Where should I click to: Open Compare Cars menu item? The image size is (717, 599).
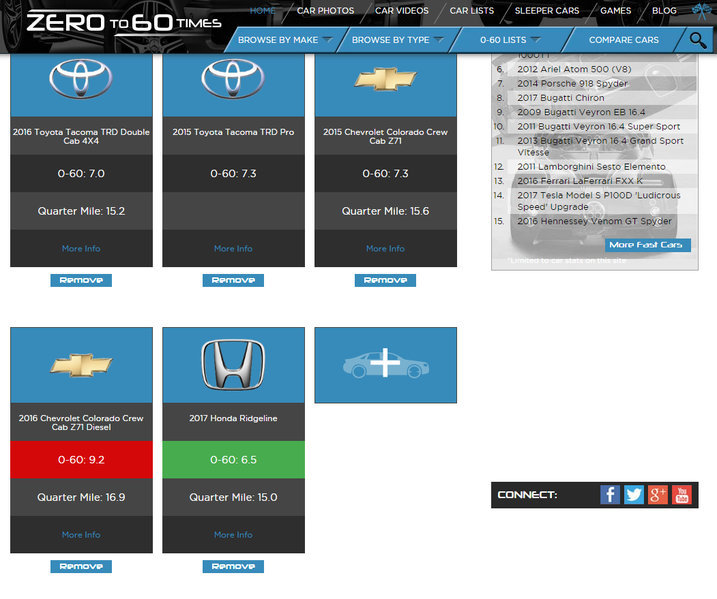[624, 40]
